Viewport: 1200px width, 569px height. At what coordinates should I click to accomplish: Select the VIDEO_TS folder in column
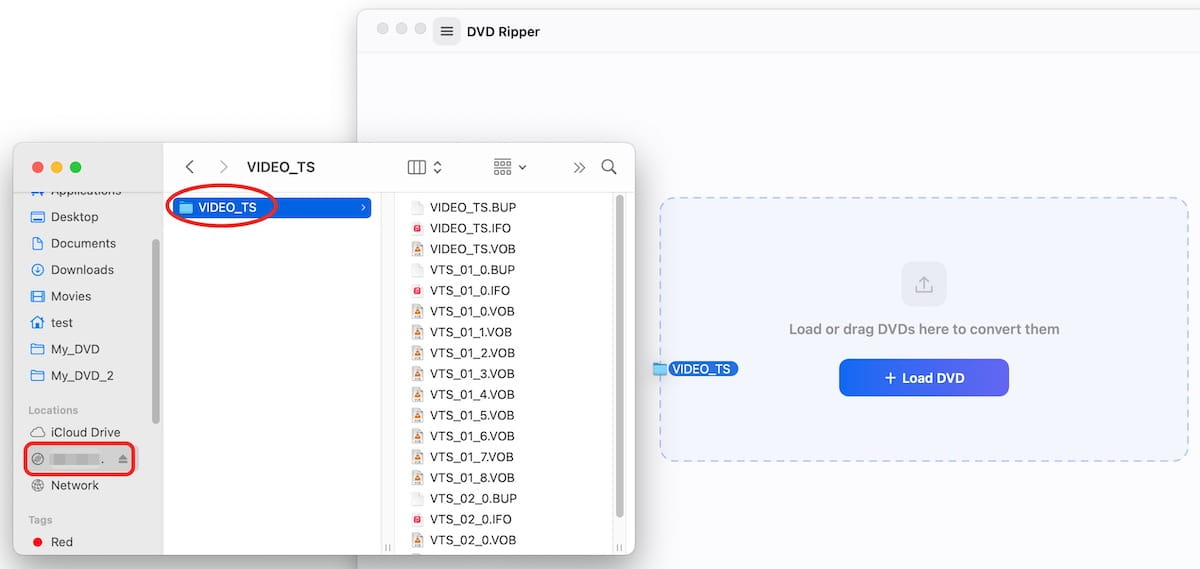point(271,207)
